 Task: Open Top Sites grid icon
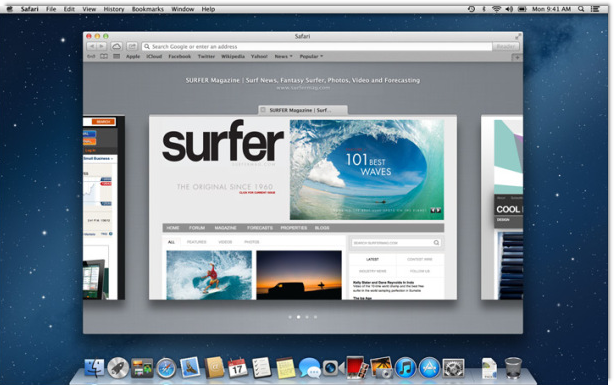click(116, 56)
